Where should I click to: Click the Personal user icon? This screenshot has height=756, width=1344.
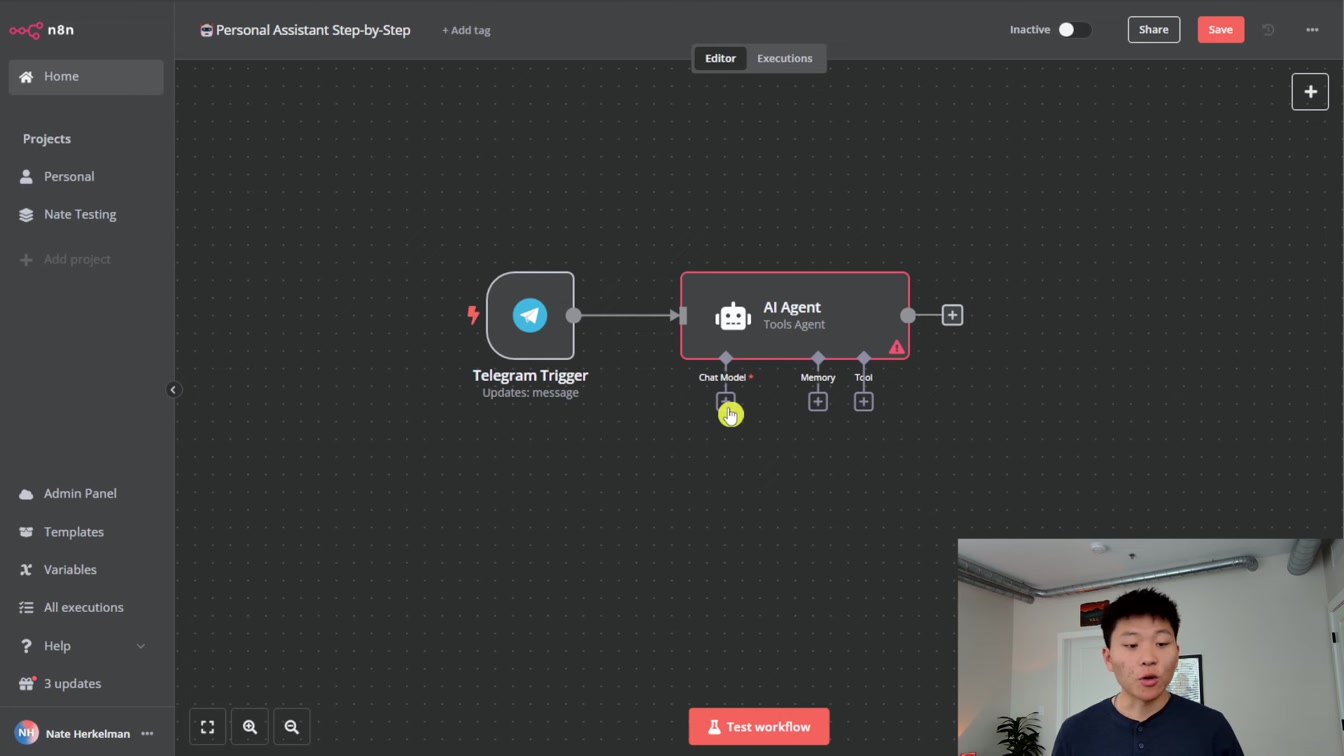pos(26,177)
